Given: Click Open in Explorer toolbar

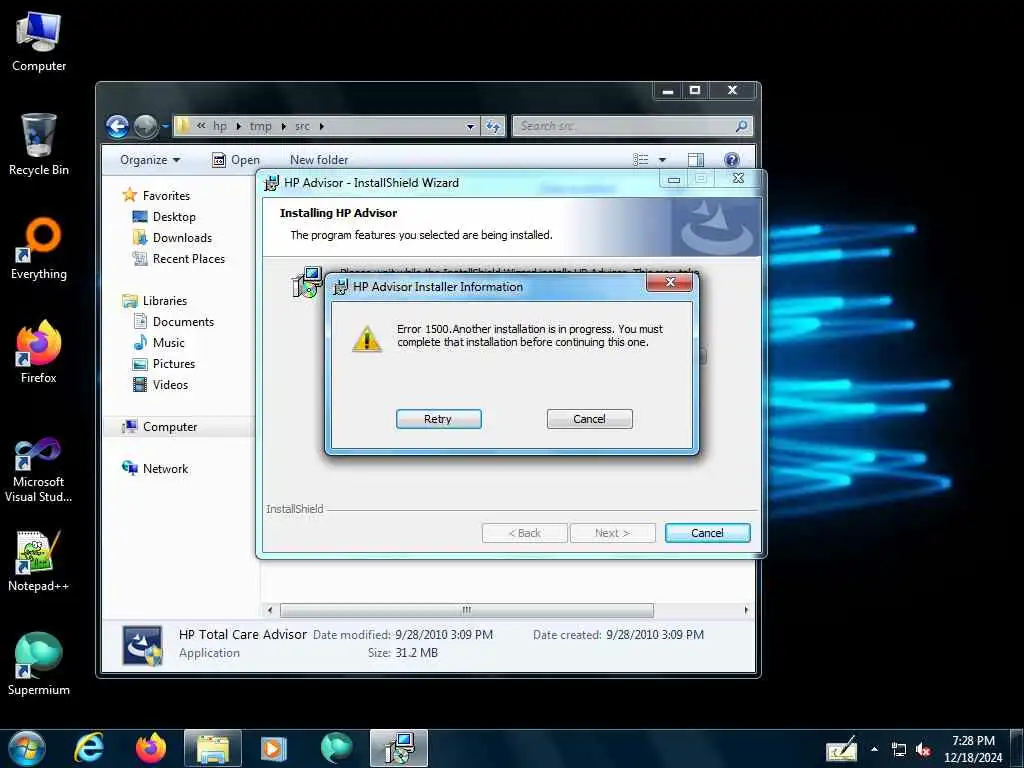Looking at the screenshot, I should [236, 160].
